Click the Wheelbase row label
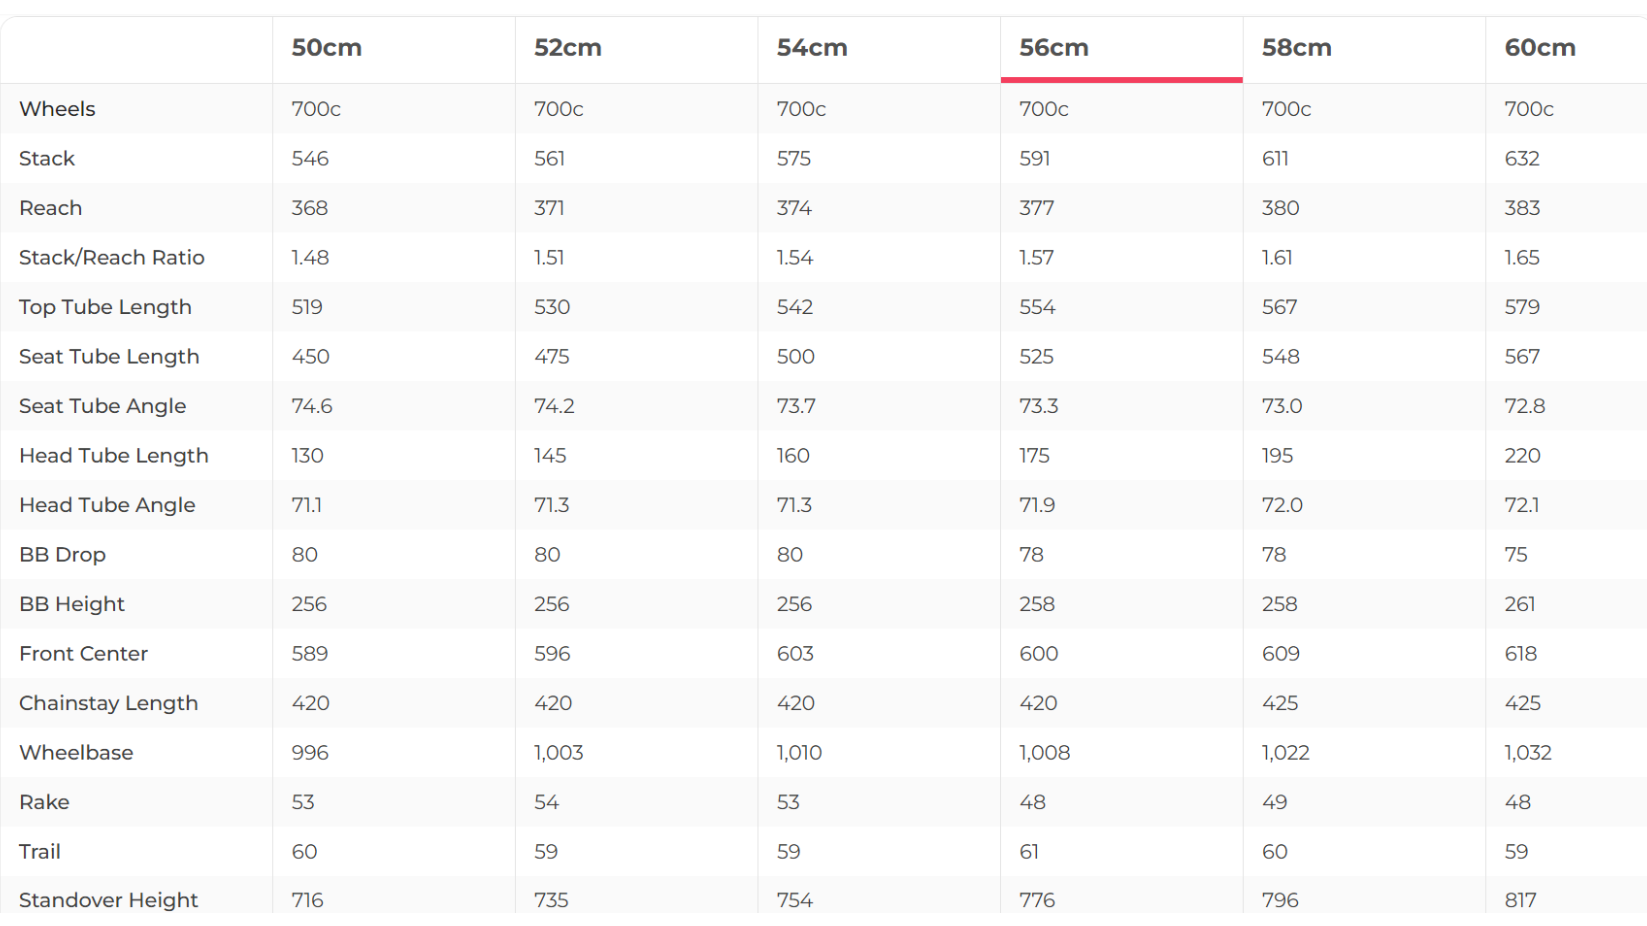Viewport: 1647px width, 926px height. [x=76, y=753]
